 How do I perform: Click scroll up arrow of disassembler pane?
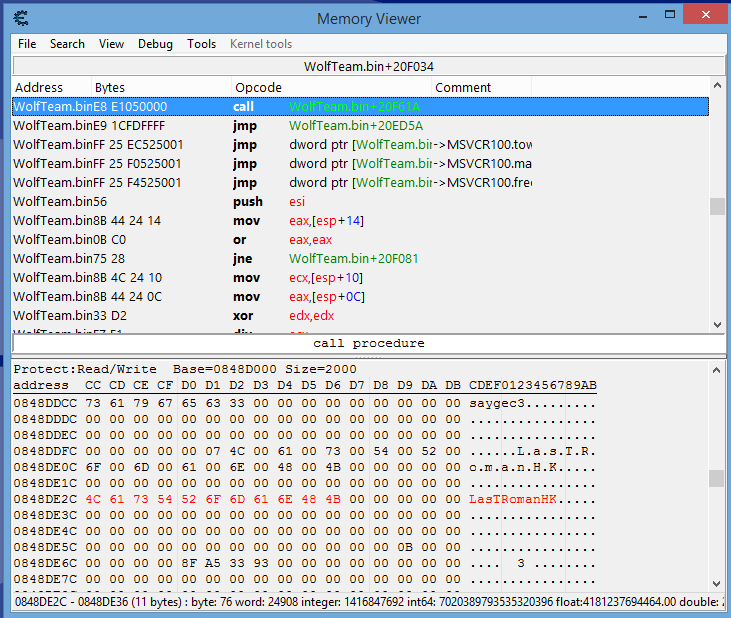(717, 85)
